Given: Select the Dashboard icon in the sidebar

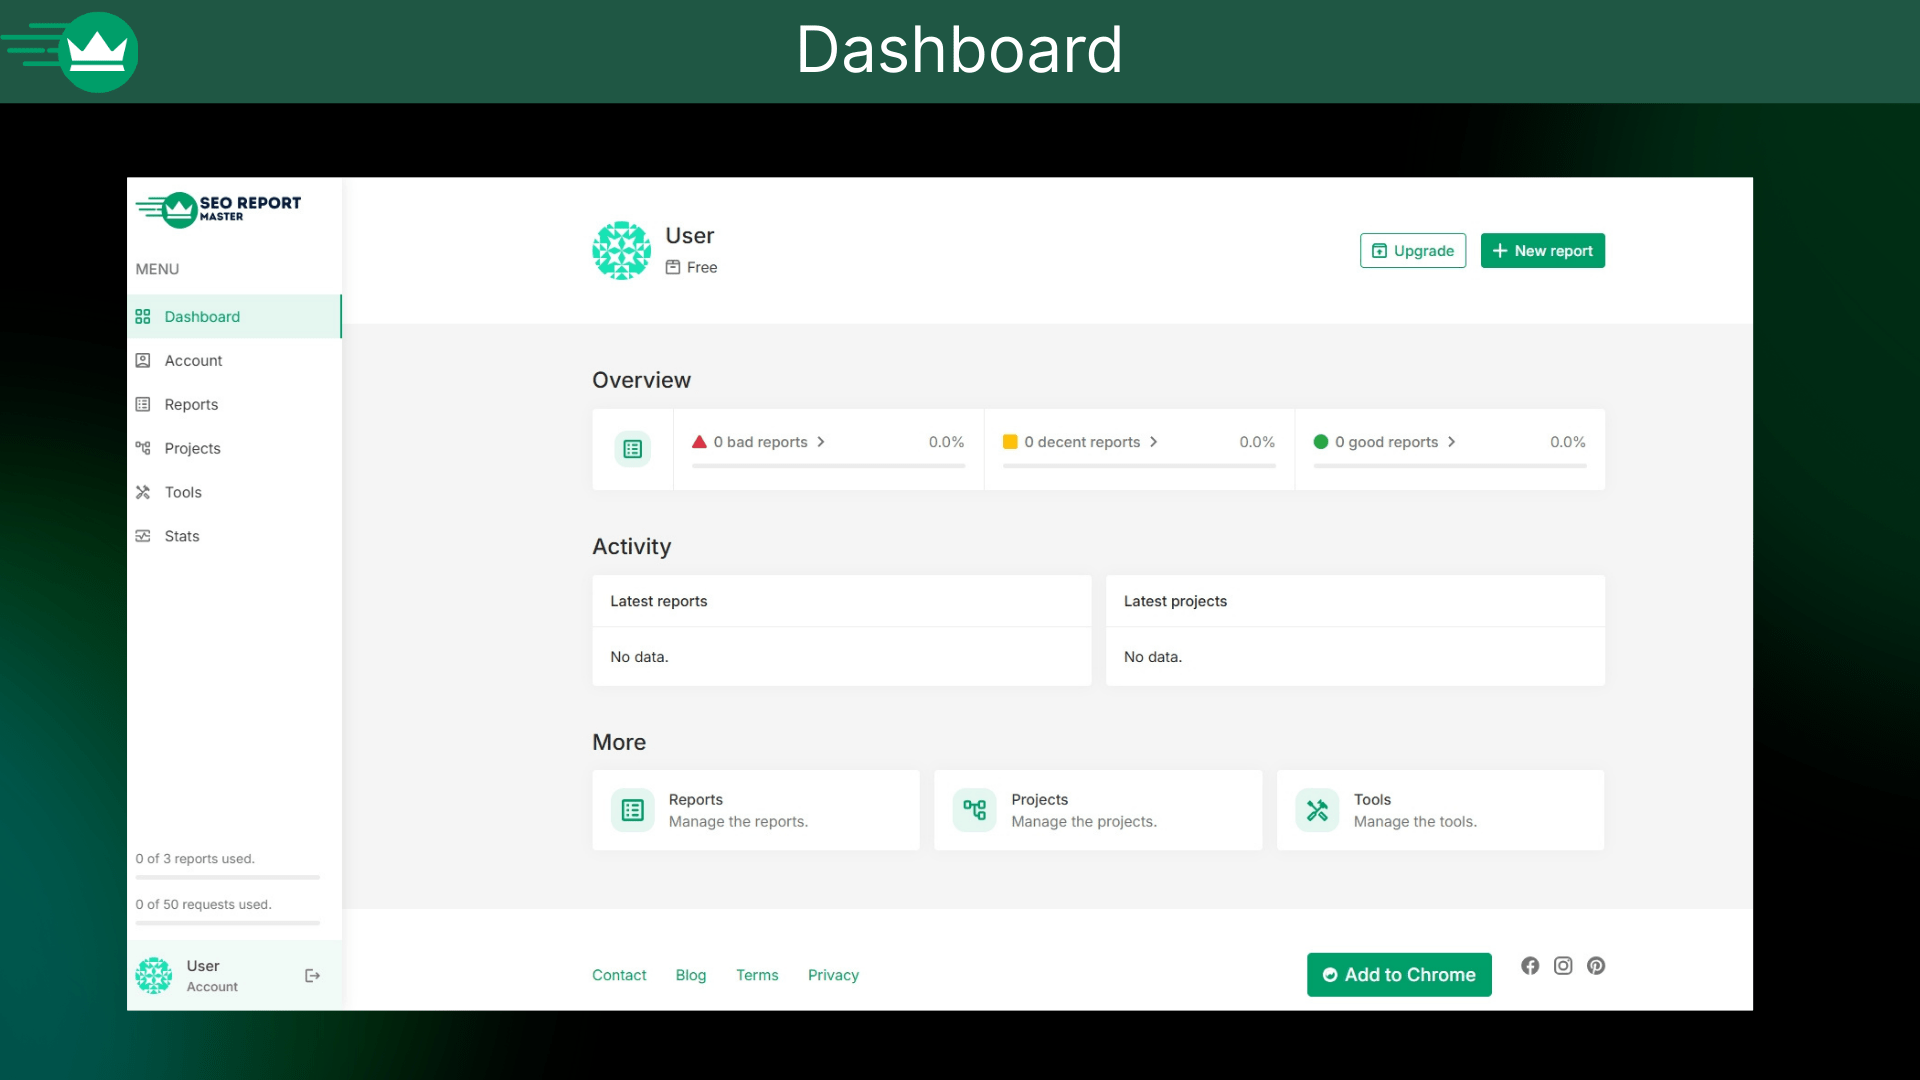Looking at the screenshot, I should click(143, 316).
